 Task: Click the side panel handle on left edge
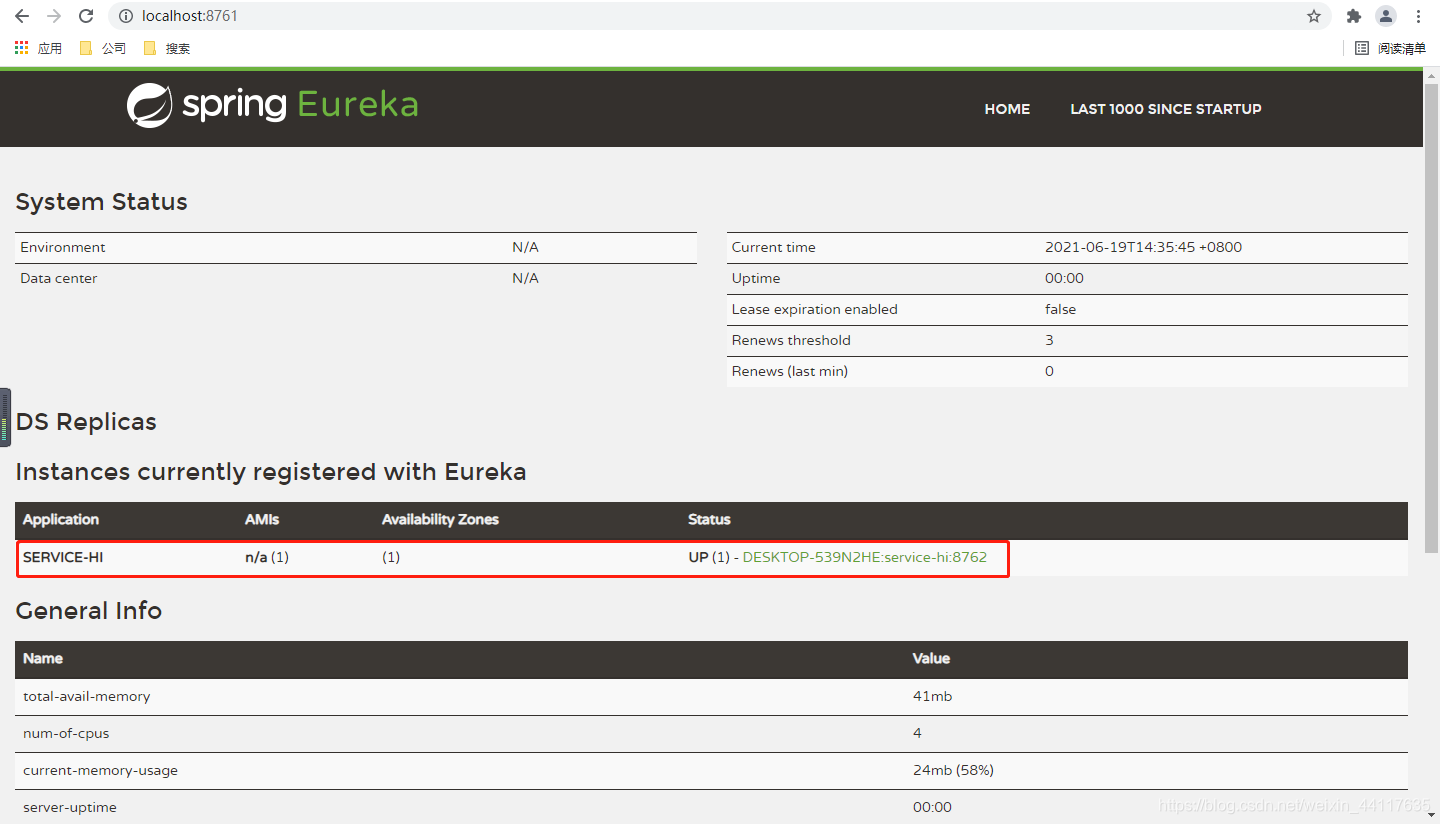[5, 417]
